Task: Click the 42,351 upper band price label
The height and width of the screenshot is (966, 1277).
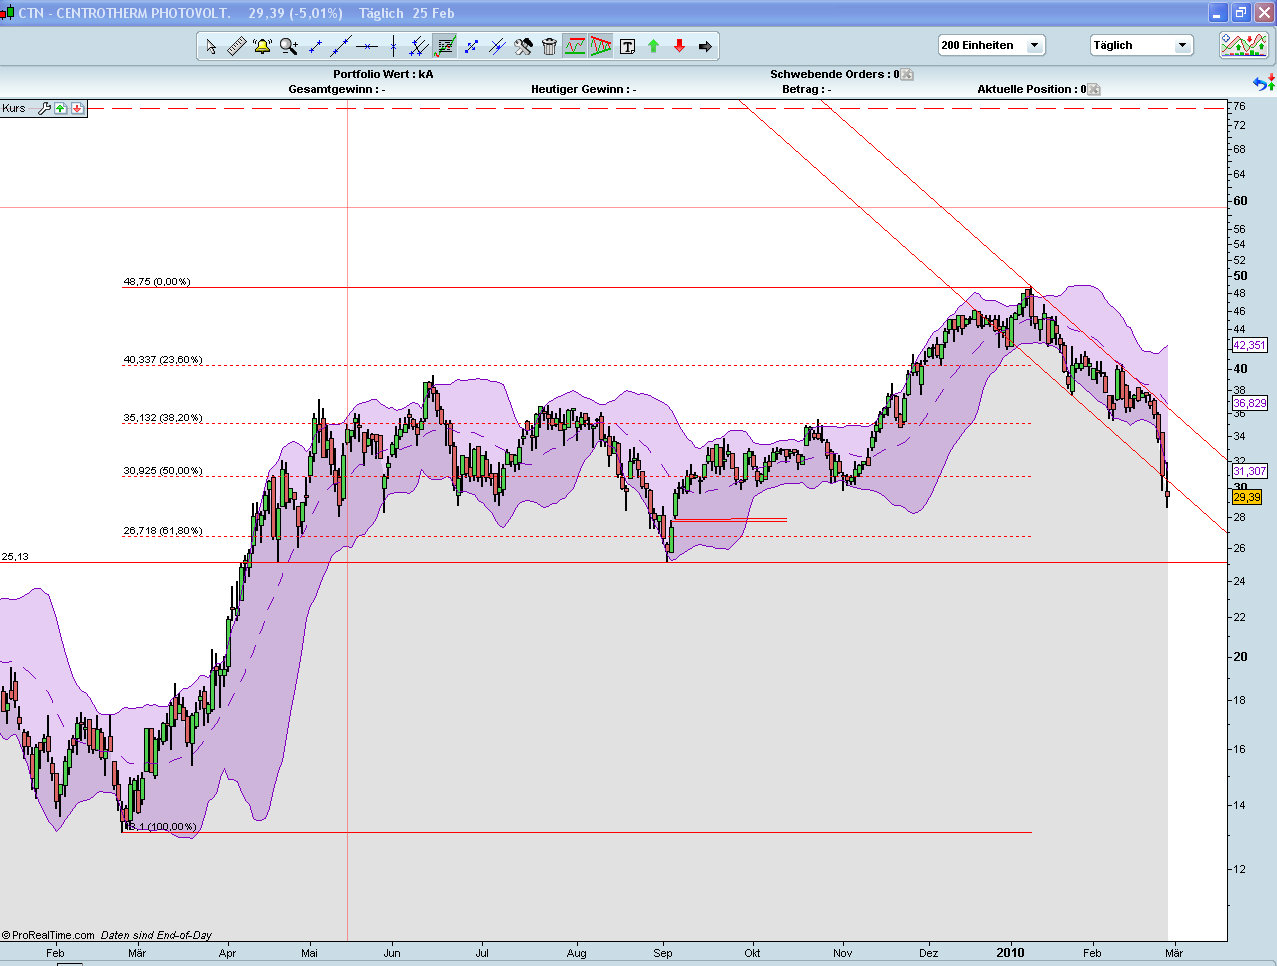Action: coord(1250,345)
